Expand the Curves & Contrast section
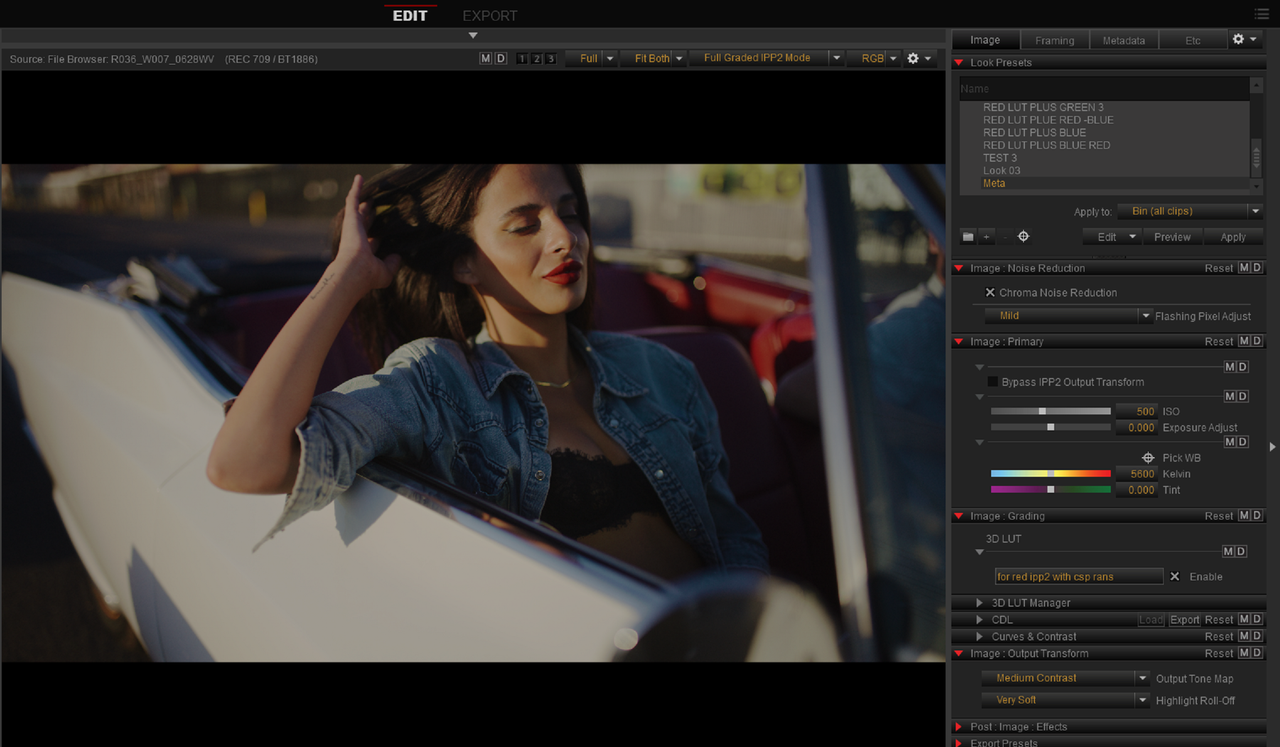 pos(980,637)
